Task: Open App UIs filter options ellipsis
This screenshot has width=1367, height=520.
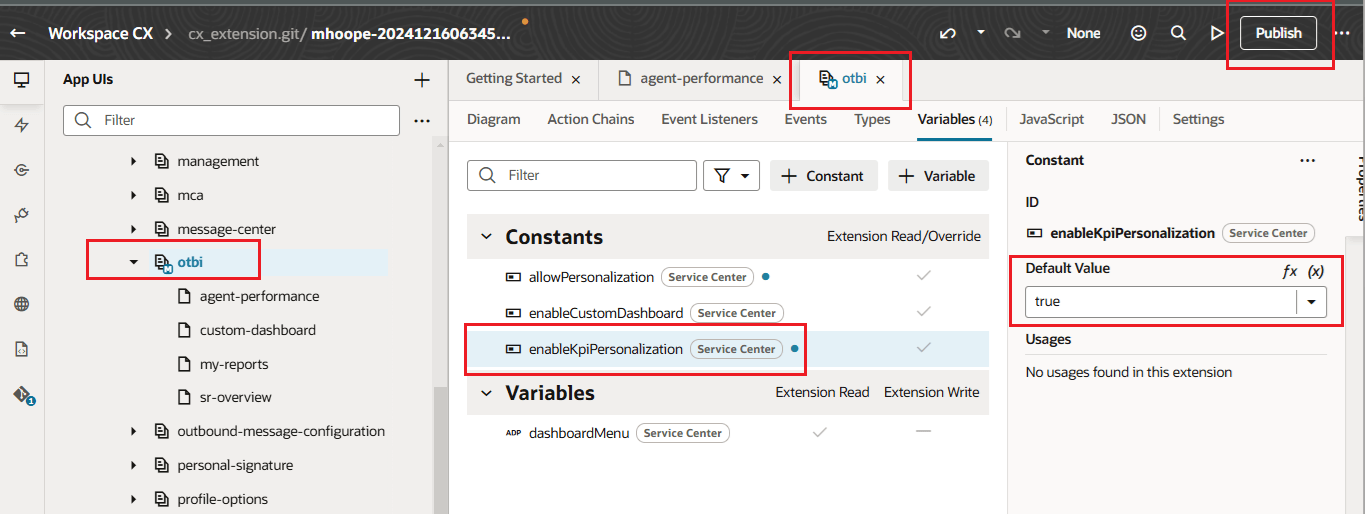Action: [x=422, y=121]
